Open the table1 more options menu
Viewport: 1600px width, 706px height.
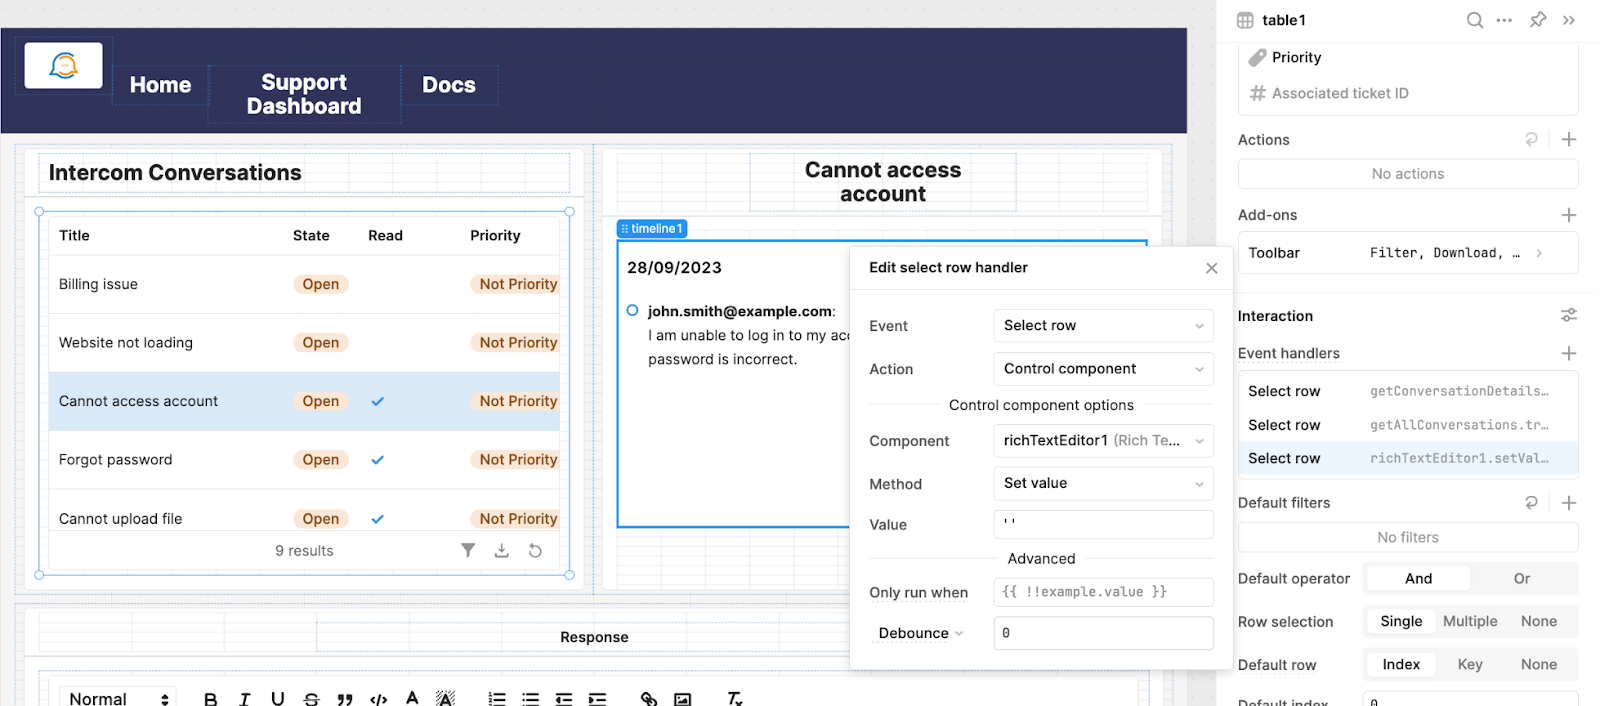[1504, 20]
